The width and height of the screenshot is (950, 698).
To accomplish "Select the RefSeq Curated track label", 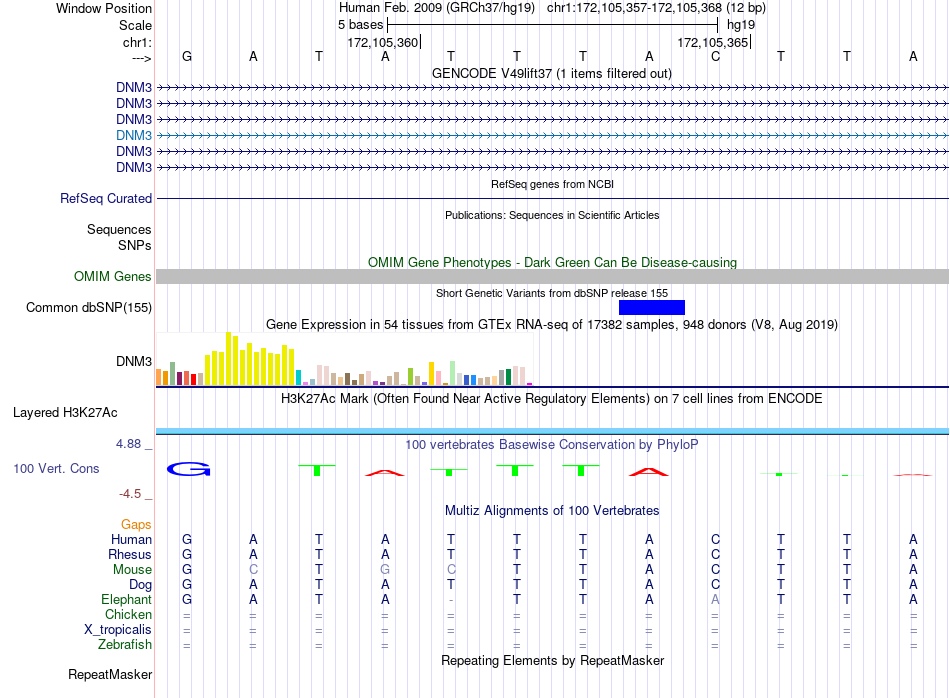I will point(106,198).
